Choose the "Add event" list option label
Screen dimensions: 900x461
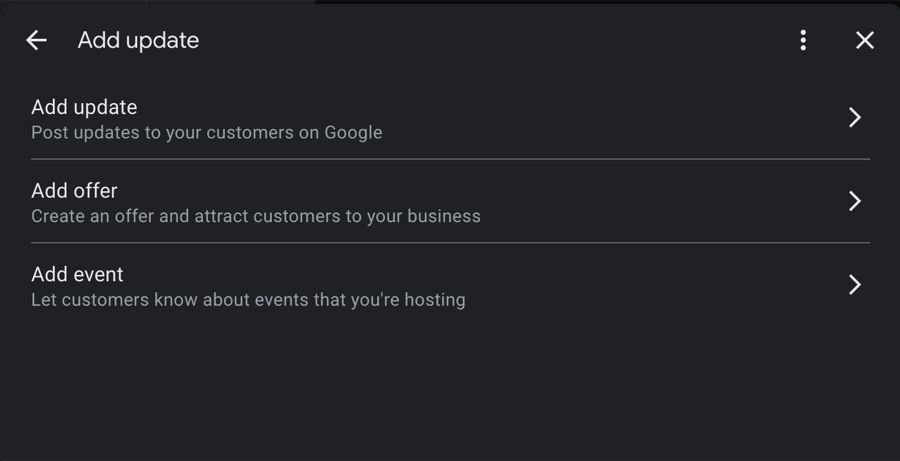tap(77, 274)
